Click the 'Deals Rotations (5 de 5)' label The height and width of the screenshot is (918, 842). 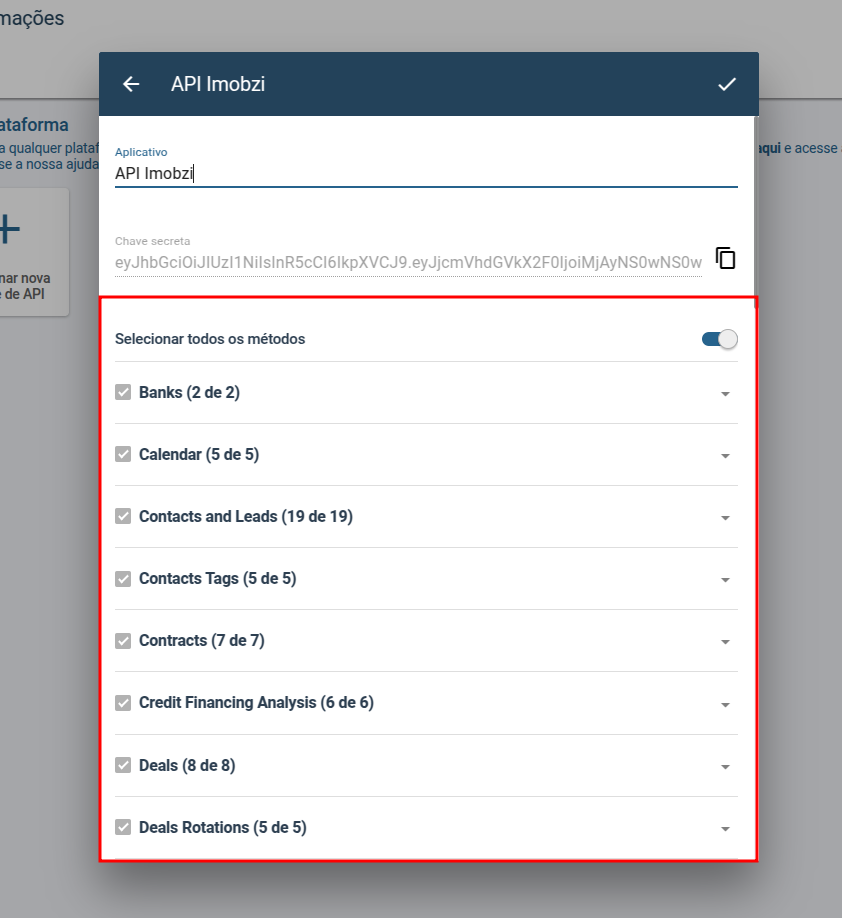pos(223,828)
